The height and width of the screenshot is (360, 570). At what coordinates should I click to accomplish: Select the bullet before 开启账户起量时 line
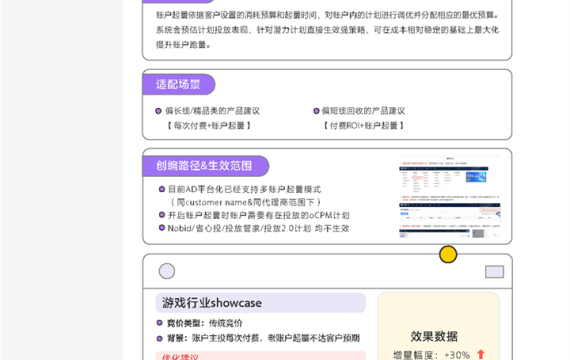[x=162, y=215]
